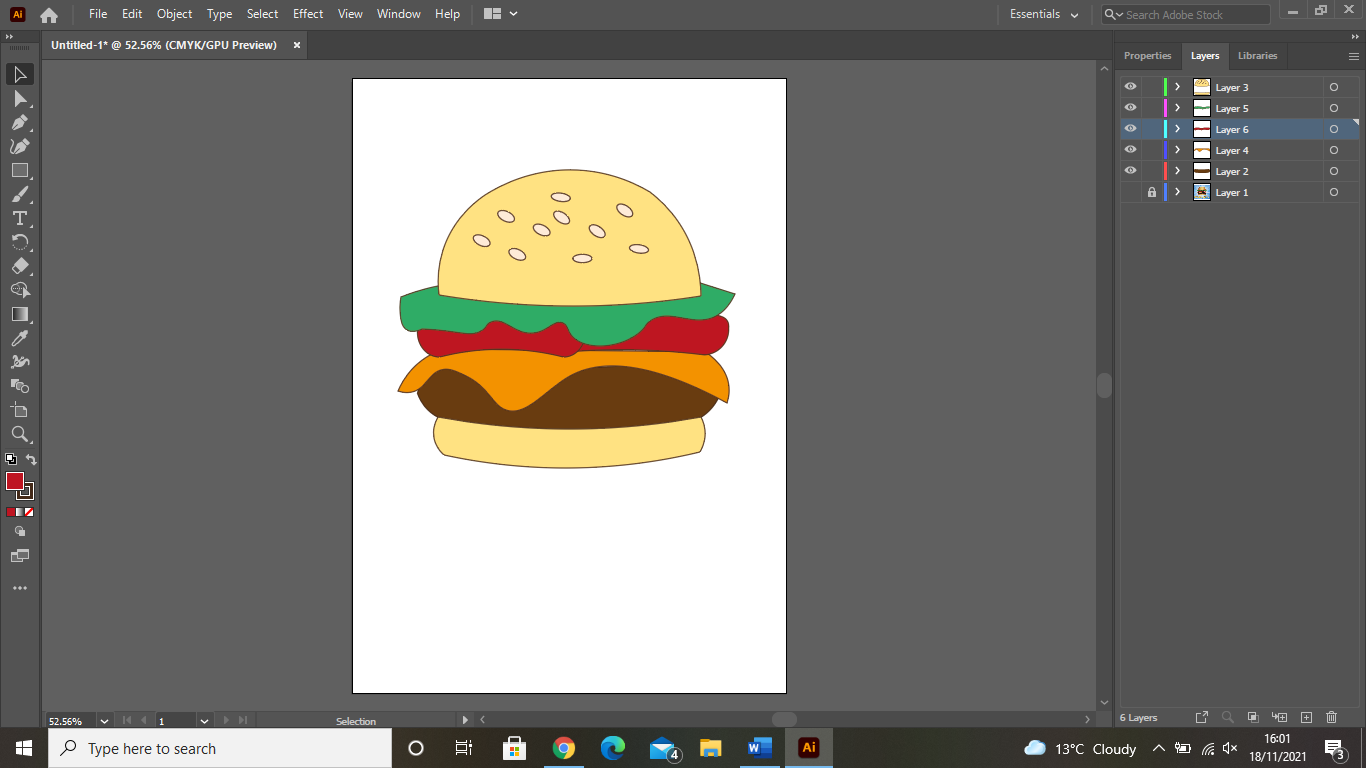Select the Rotate tool
The image size is (1366, 768).
pos(19,242)
